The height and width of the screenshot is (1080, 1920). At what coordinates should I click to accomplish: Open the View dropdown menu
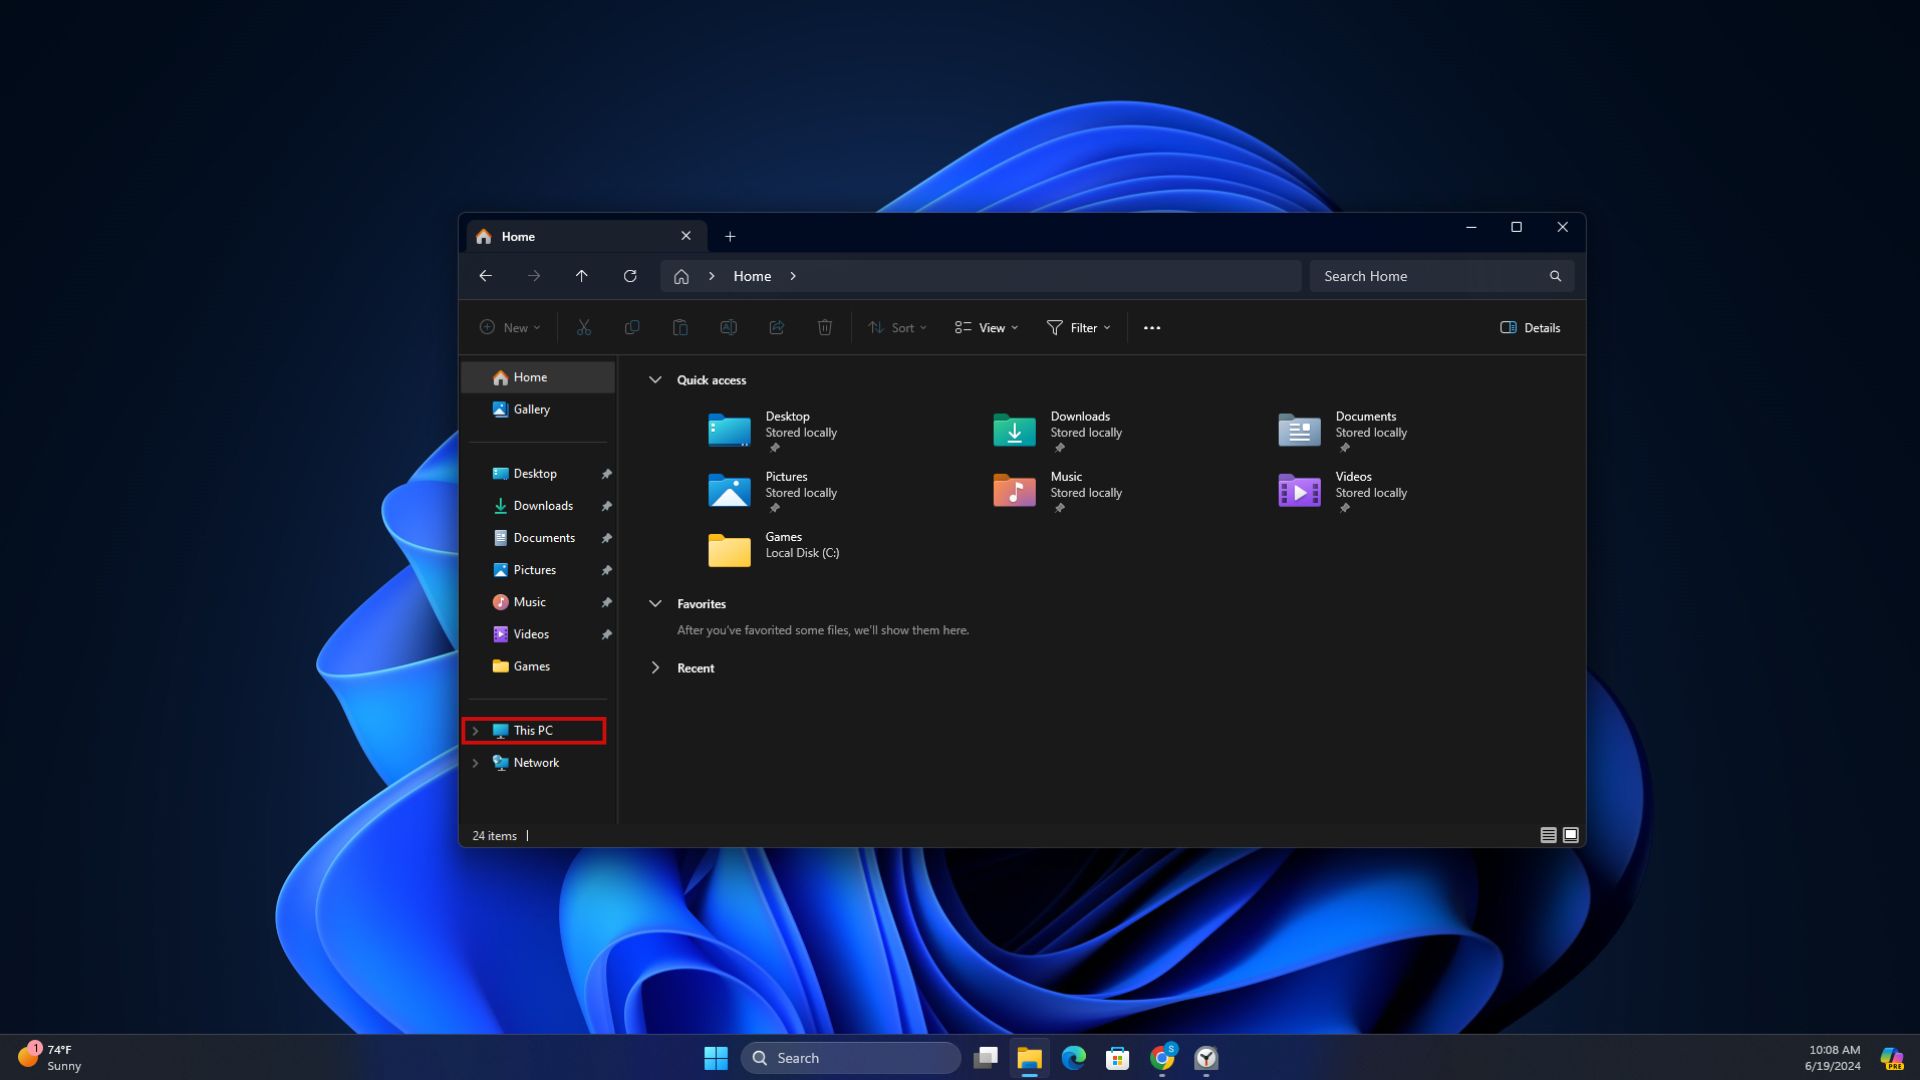tap(986, 328)
